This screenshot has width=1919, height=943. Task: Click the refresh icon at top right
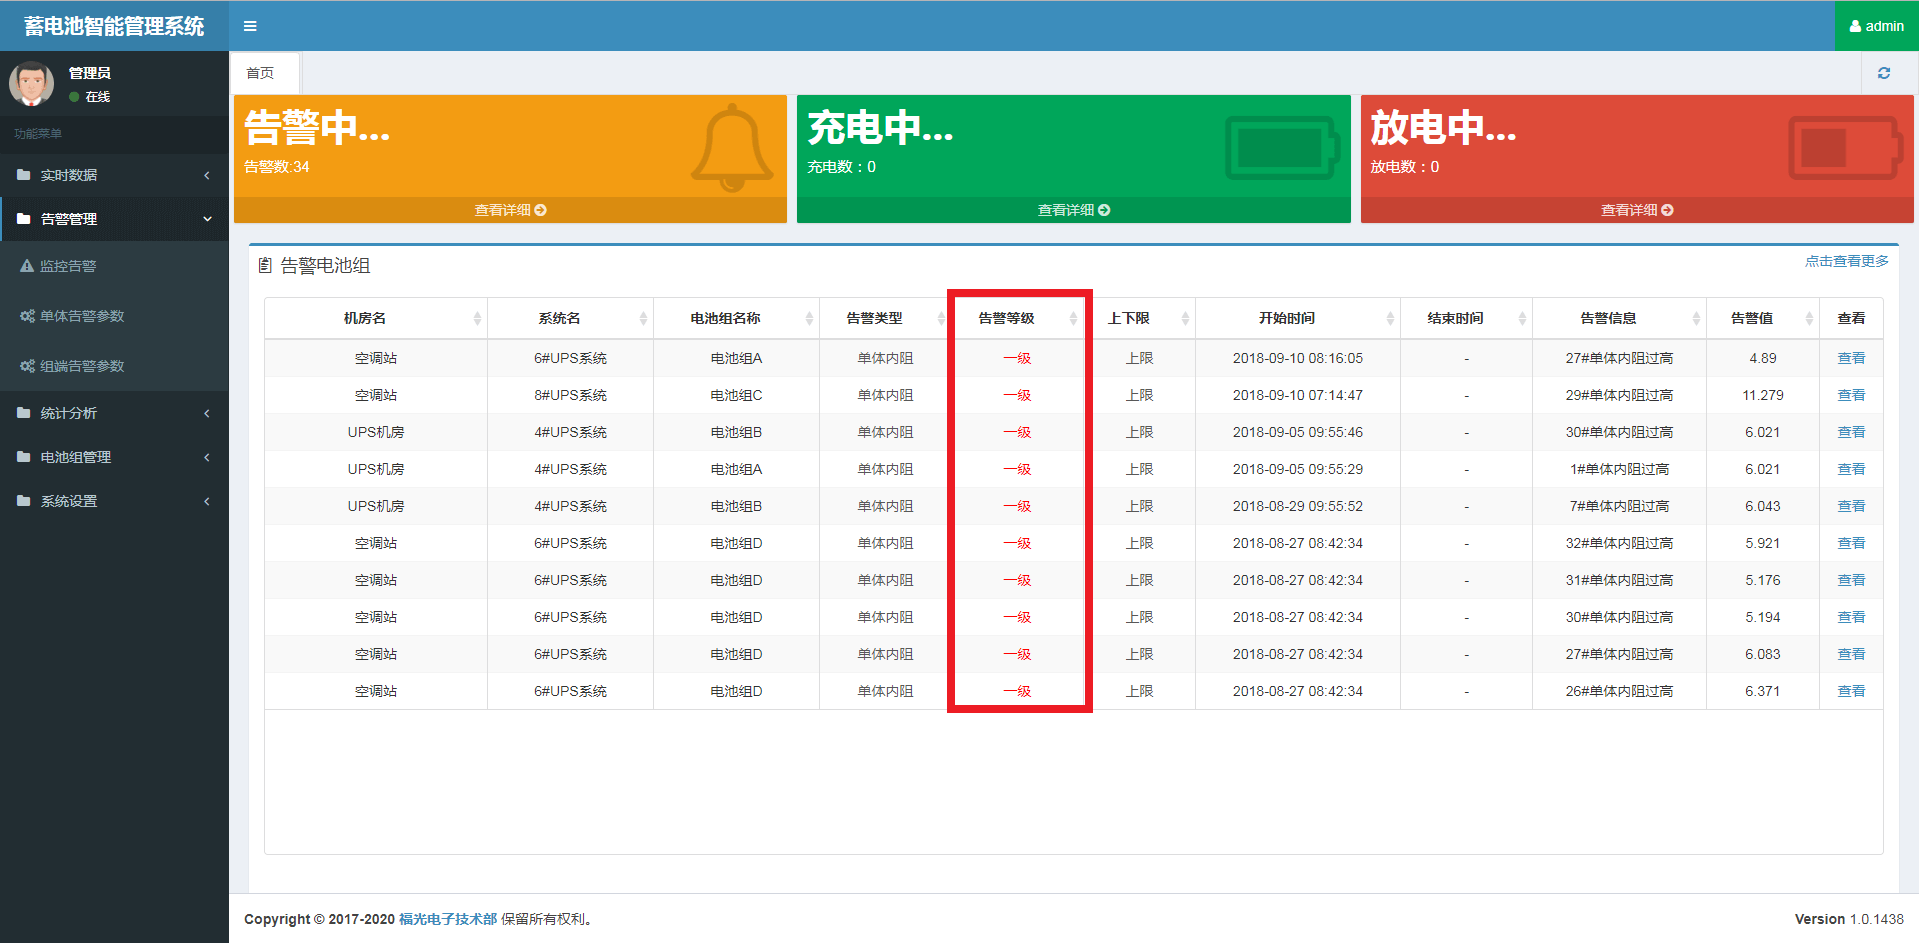[x=1884, y=73]
